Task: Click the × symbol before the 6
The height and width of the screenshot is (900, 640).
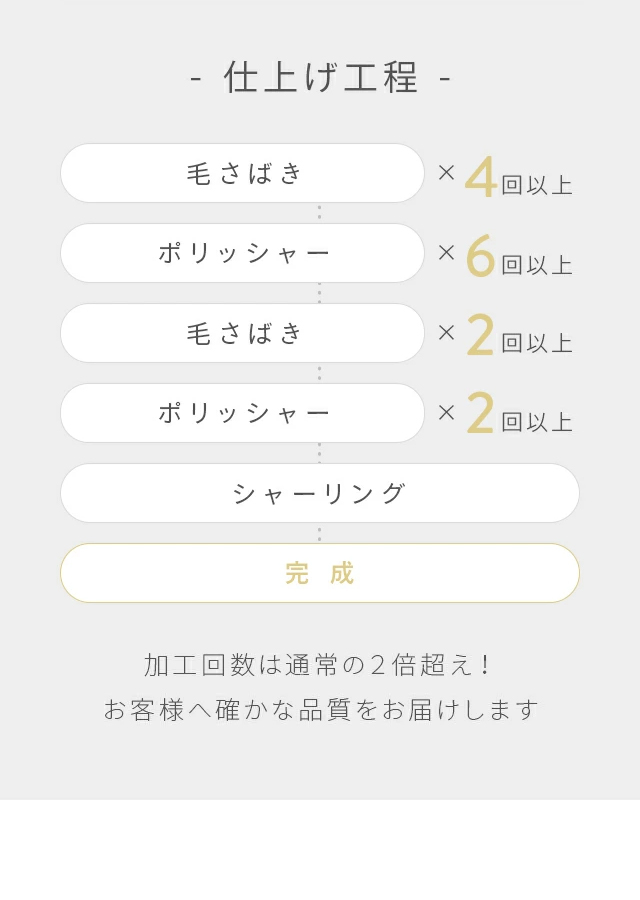Action: pos(446,253)
